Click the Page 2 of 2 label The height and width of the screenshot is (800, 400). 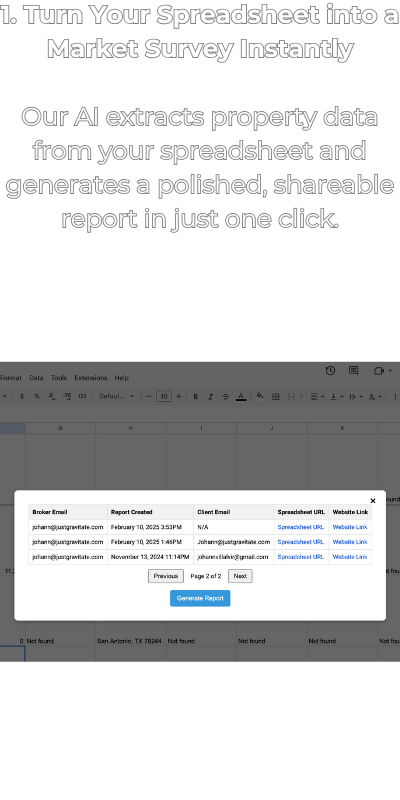pos(206,576)
